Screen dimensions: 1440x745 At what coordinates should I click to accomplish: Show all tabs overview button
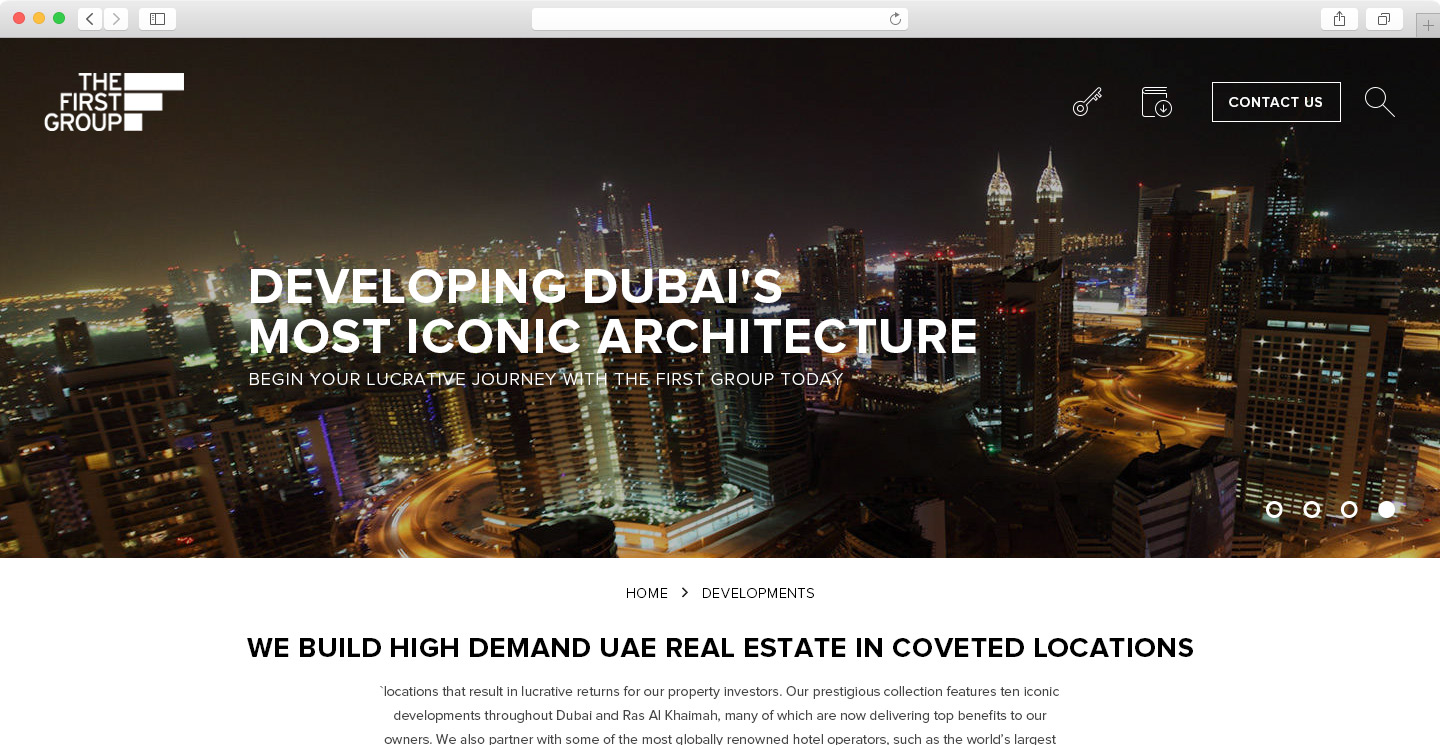pyautogui.click(x=1384, y=19)
